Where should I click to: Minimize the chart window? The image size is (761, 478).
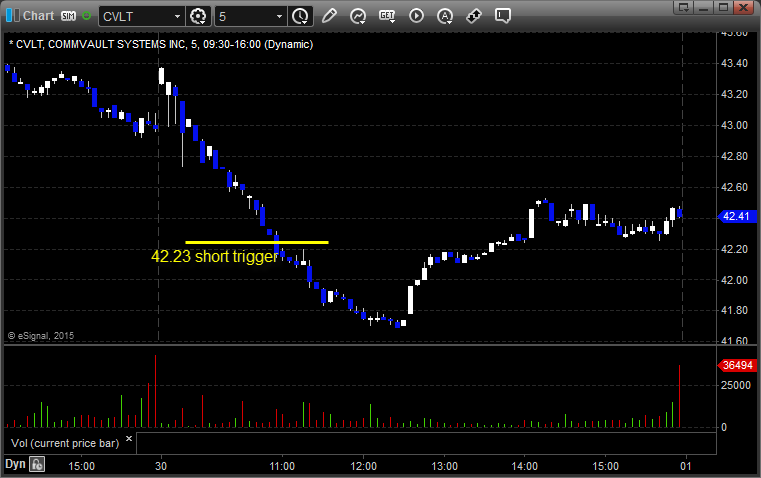tap(704, 7)
